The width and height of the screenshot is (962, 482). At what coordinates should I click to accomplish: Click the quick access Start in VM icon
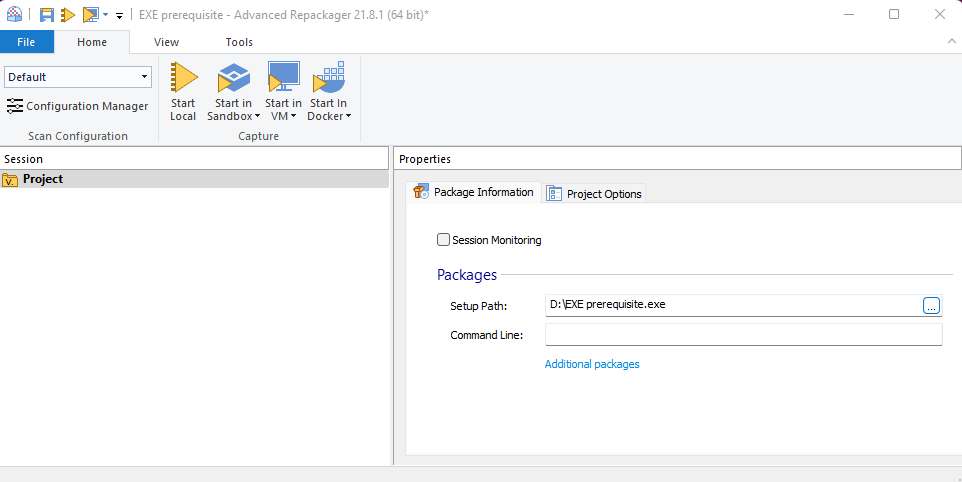pyautogui.click(x=91, y=15)
